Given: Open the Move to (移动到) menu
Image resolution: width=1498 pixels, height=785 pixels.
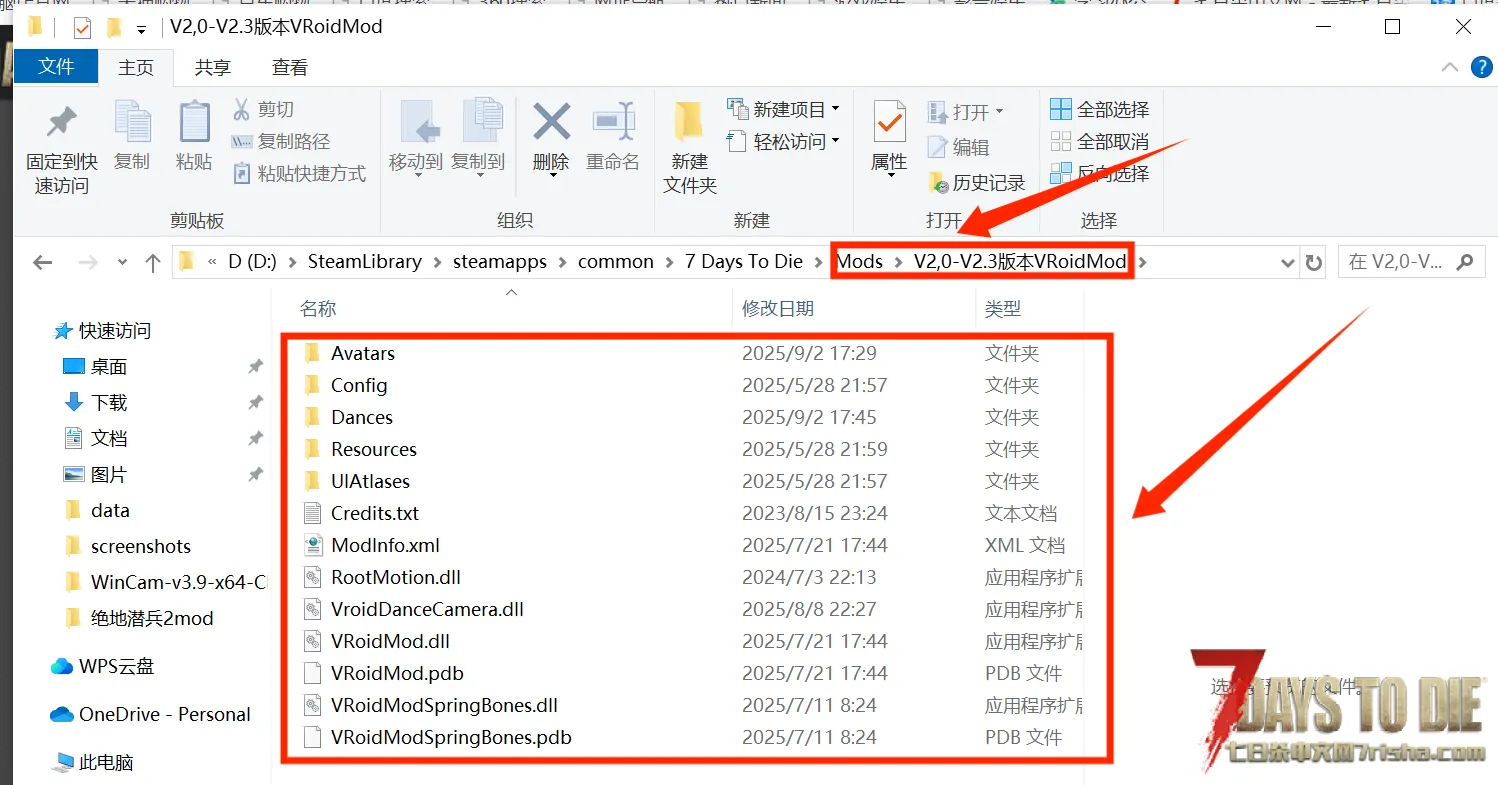Looking at the screenshot, I should pyautogui.click(x=416, y=138).
